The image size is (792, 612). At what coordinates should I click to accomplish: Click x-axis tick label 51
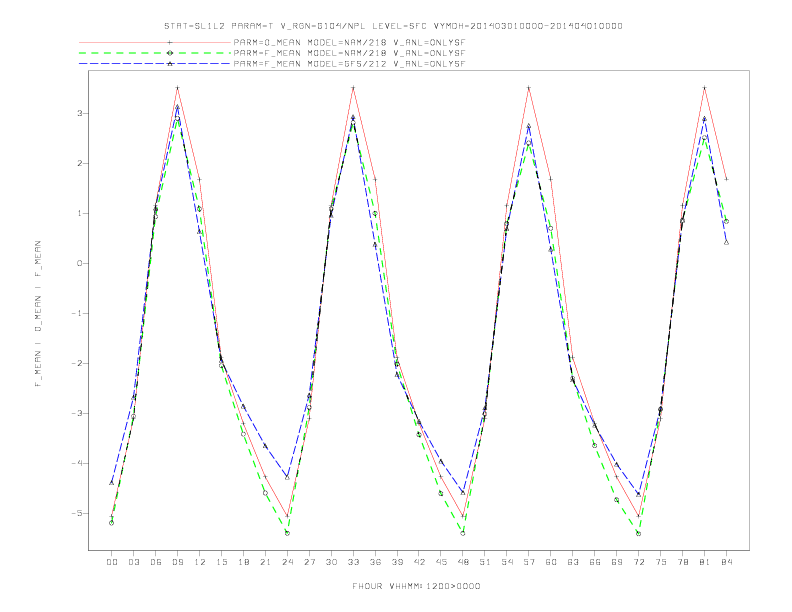pos(485,562)
